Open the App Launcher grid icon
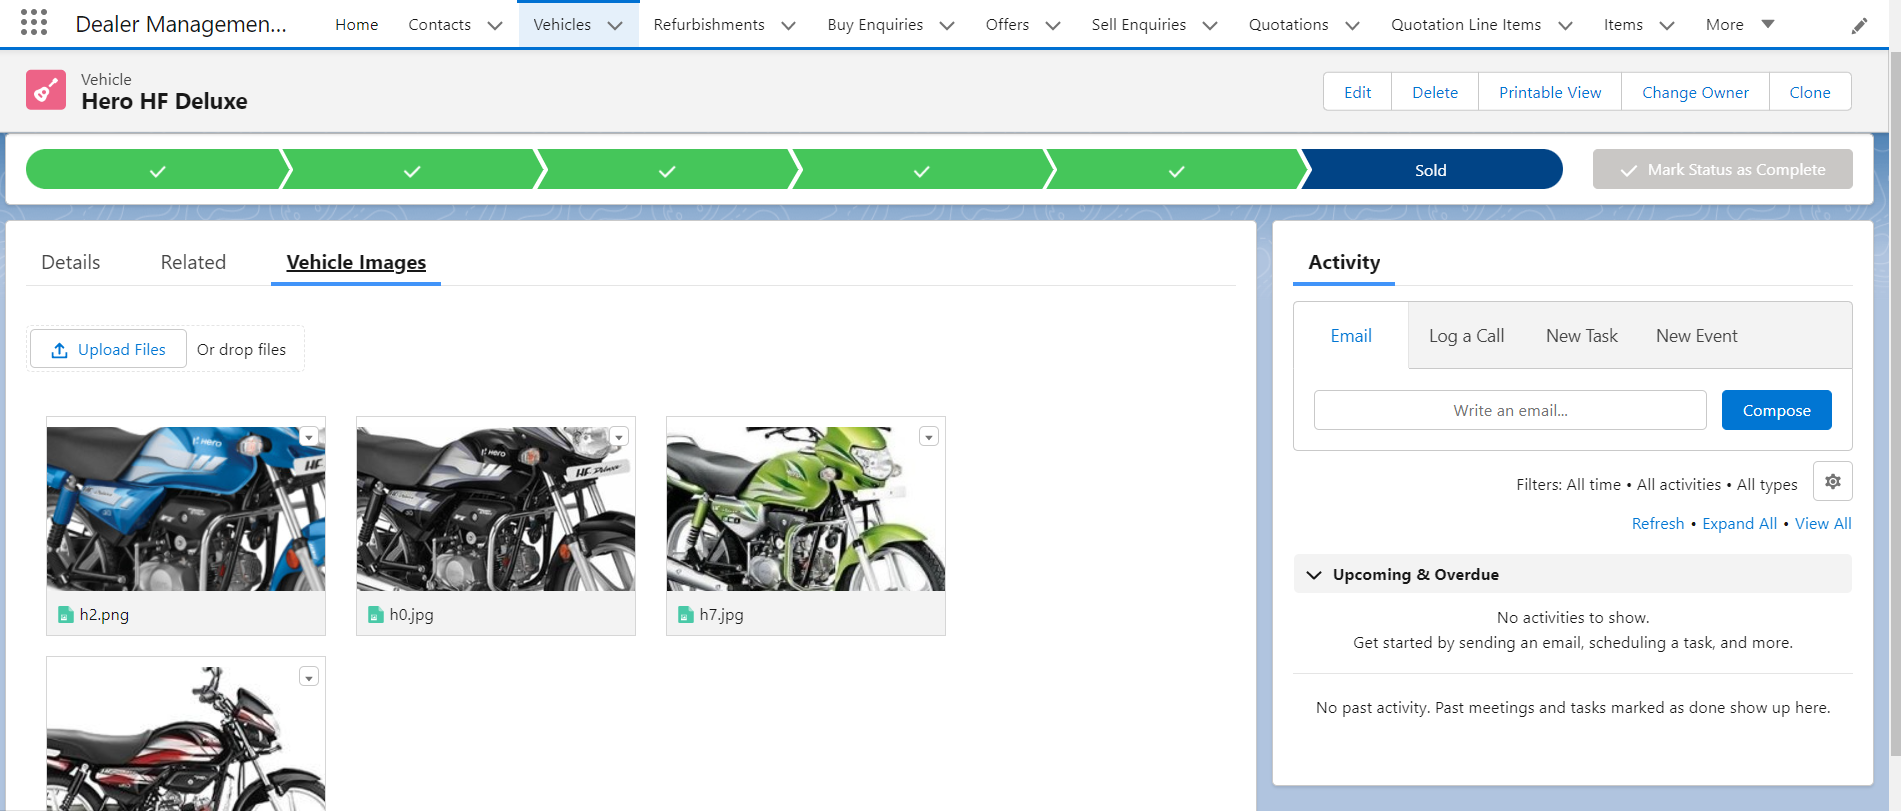Image resolution: width=1901 pixels, height=811 pixels. click(x=34, y=23)
